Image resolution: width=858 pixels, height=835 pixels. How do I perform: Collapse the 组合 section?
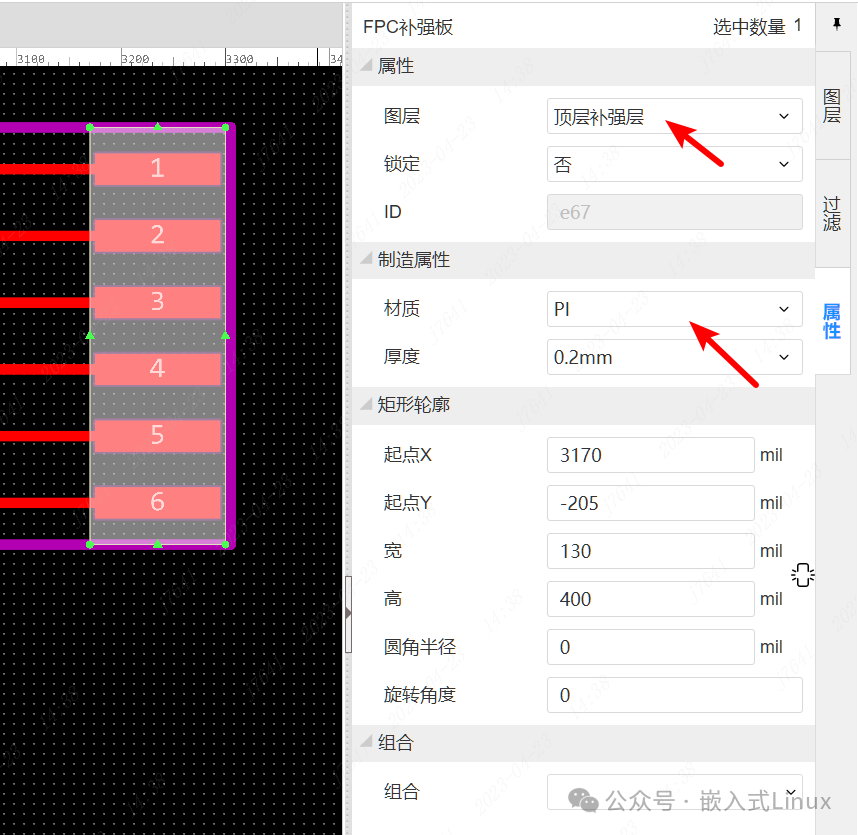366,742
